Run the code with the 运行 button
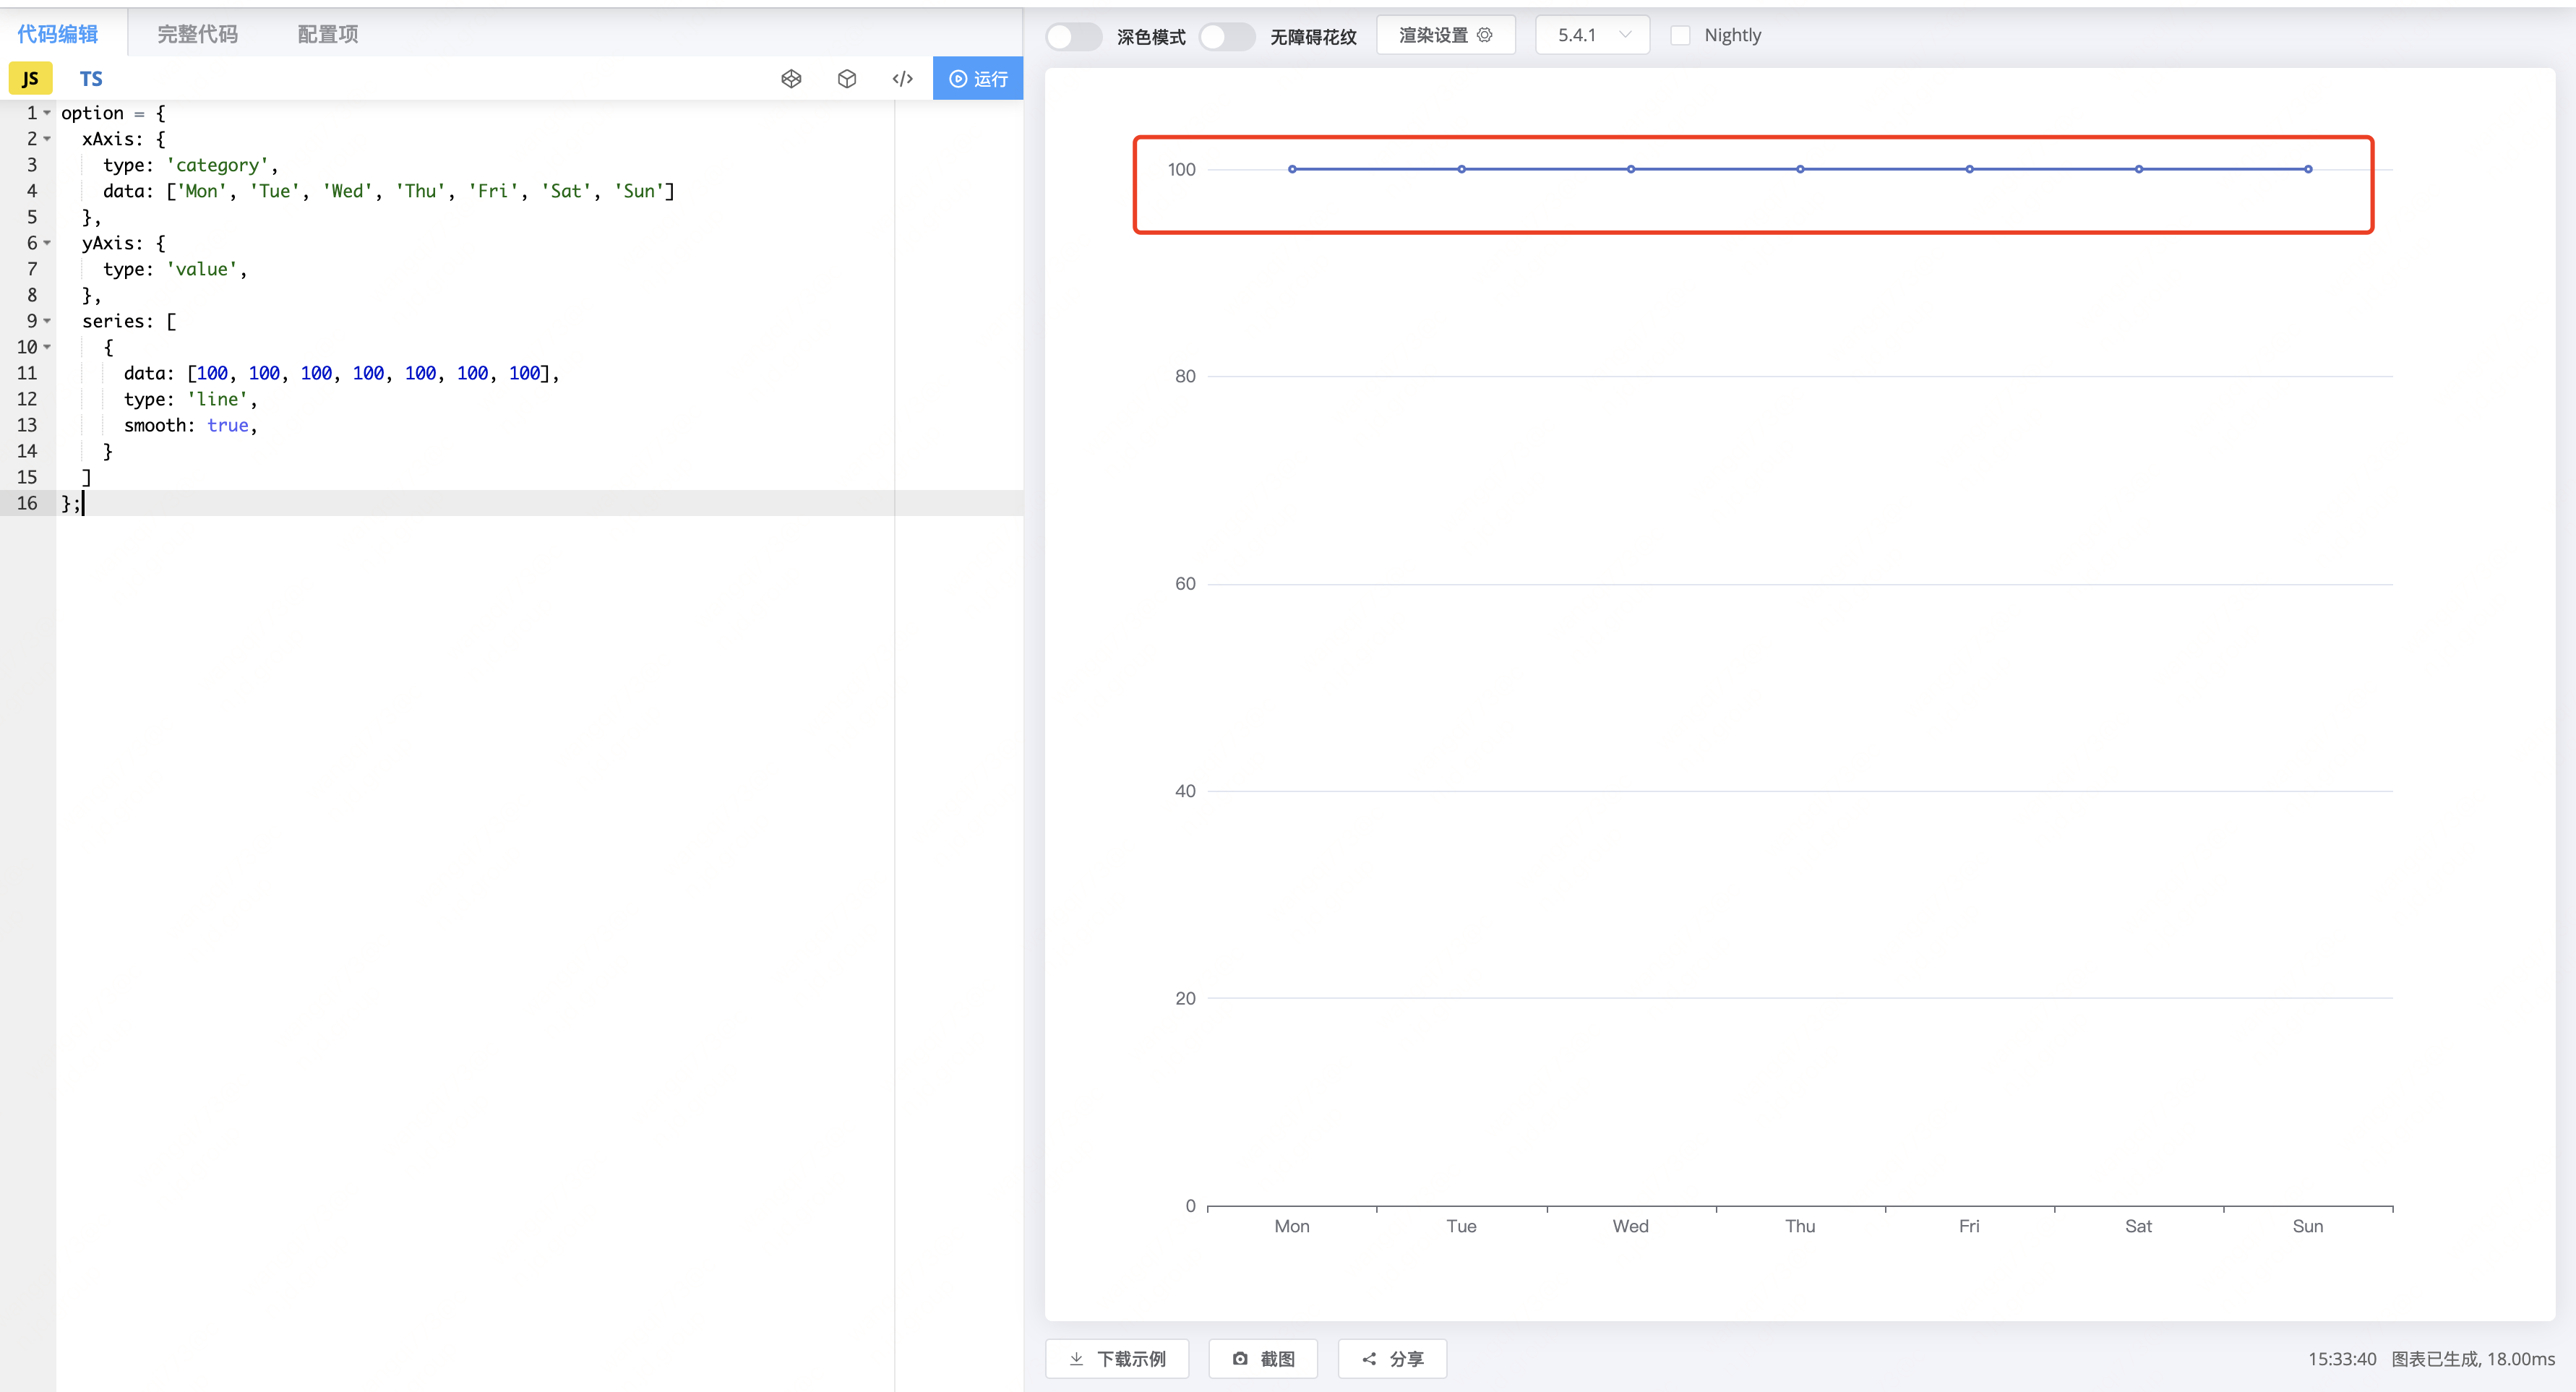The width and height of the screenshot is (2576, 1392). point(977,78)
